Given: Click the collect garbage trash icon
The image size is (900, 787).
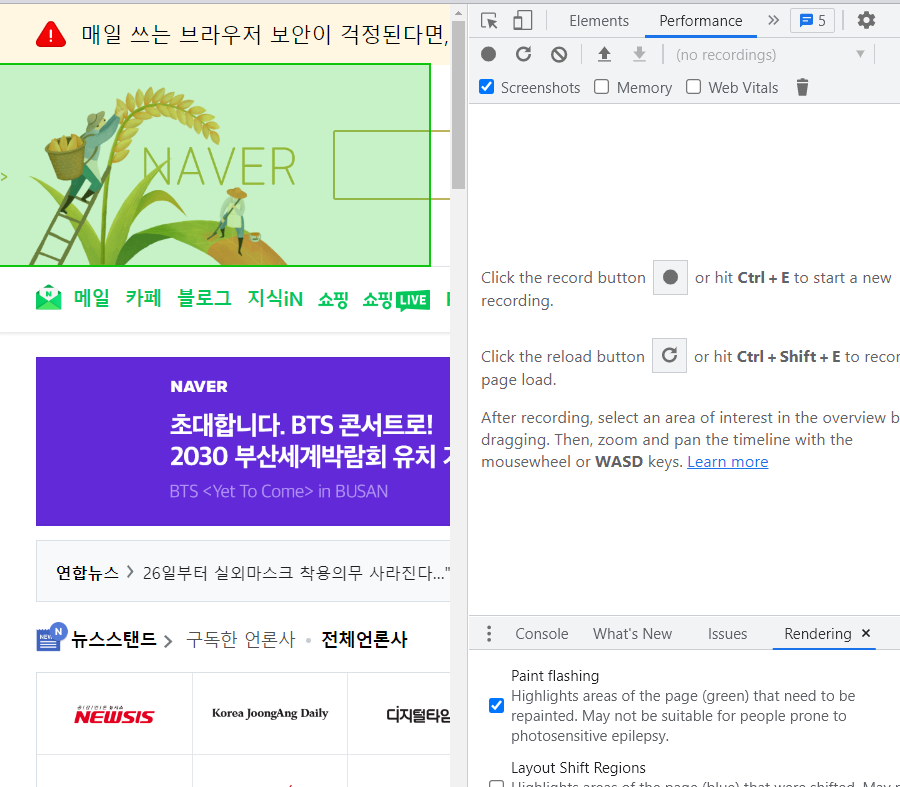Looking at the screenshot, I should [x=802, y=87].
